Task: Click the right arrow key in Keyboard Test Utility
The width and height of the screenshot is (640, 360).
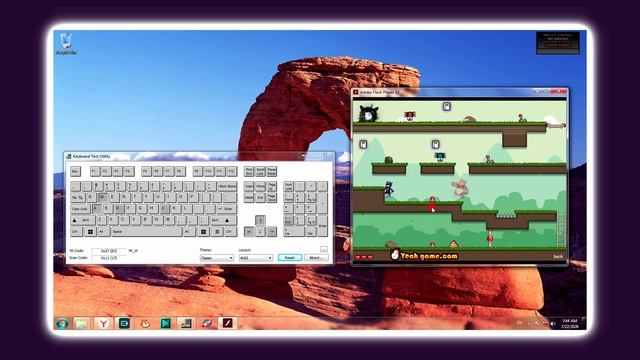Action: tap(272, 231)
